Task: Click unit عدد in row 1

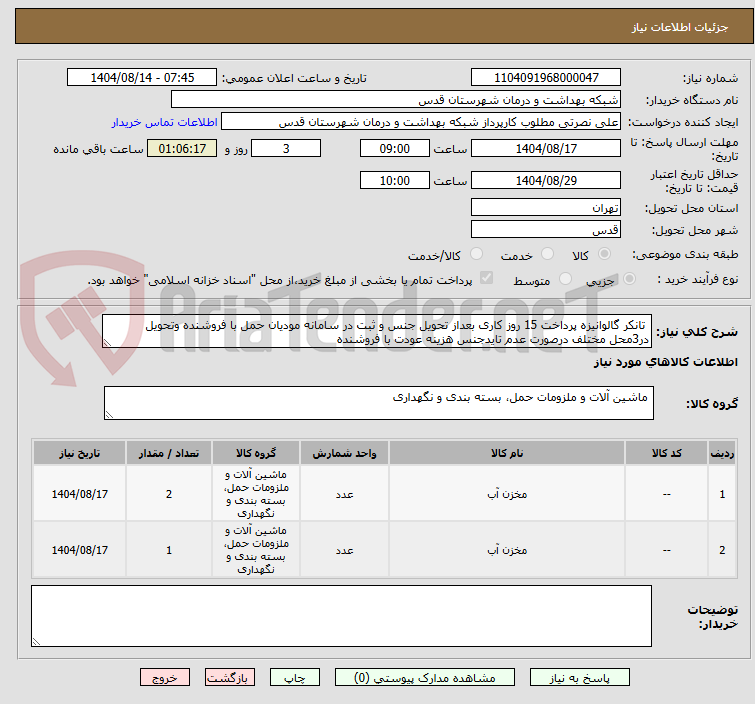Action: click(x=344, y=495)
